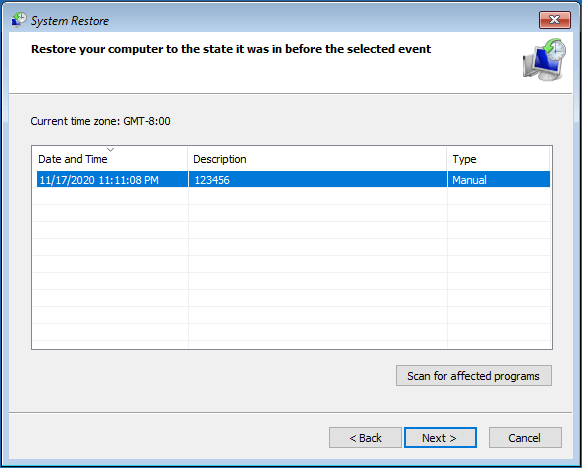Cancel the System Restore wizard
The height and width of the screenshot is (468, 582).
[x=525, y=438]
